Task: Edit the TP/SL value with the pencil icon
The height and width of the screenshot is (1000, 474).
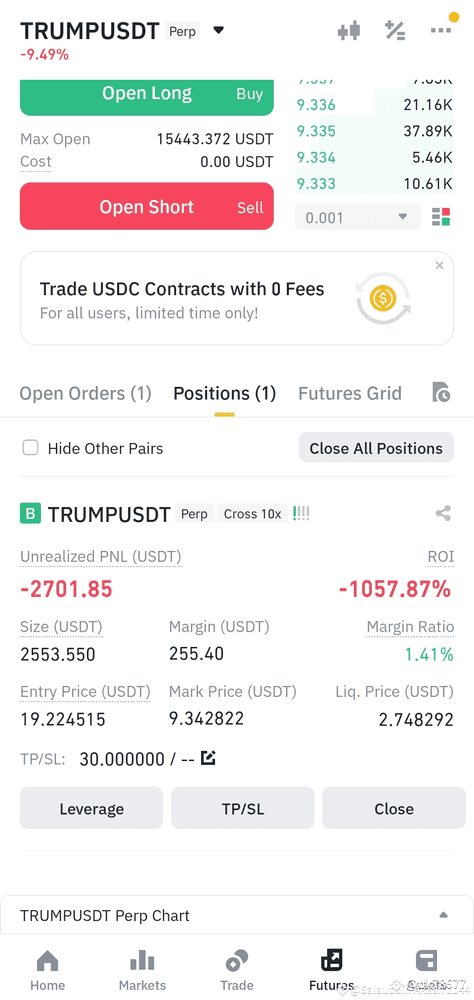Action: tap(209, 758)
